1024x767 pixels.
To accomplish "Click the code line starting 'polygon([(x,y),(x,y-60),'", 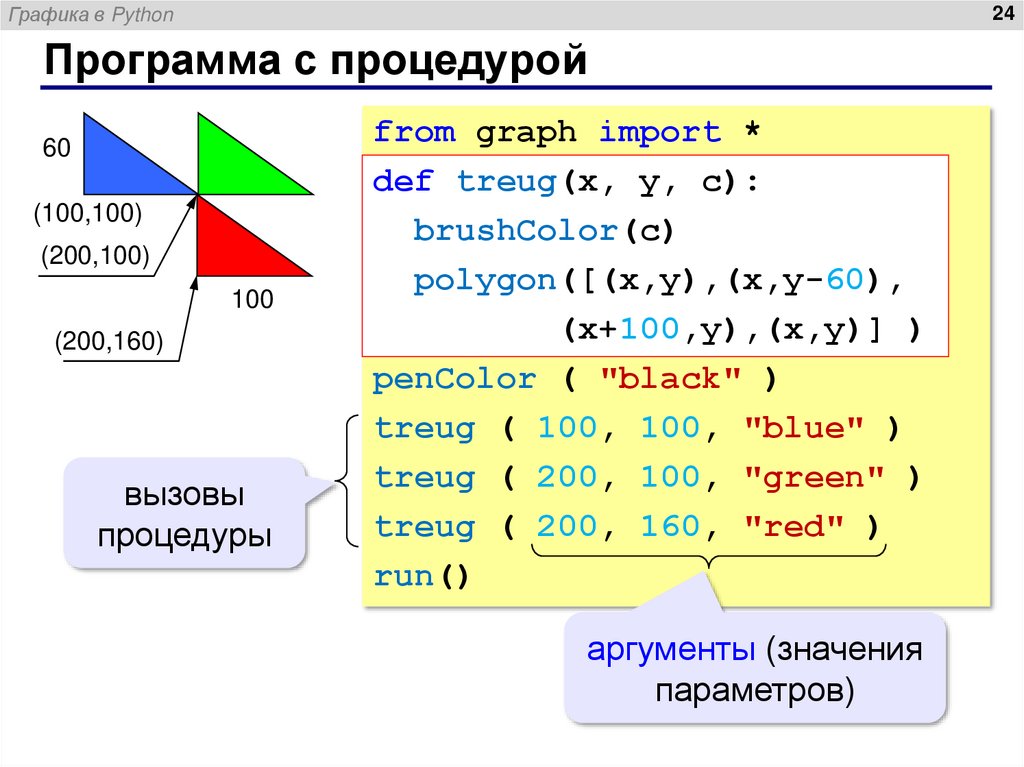I will click(657, 280).
